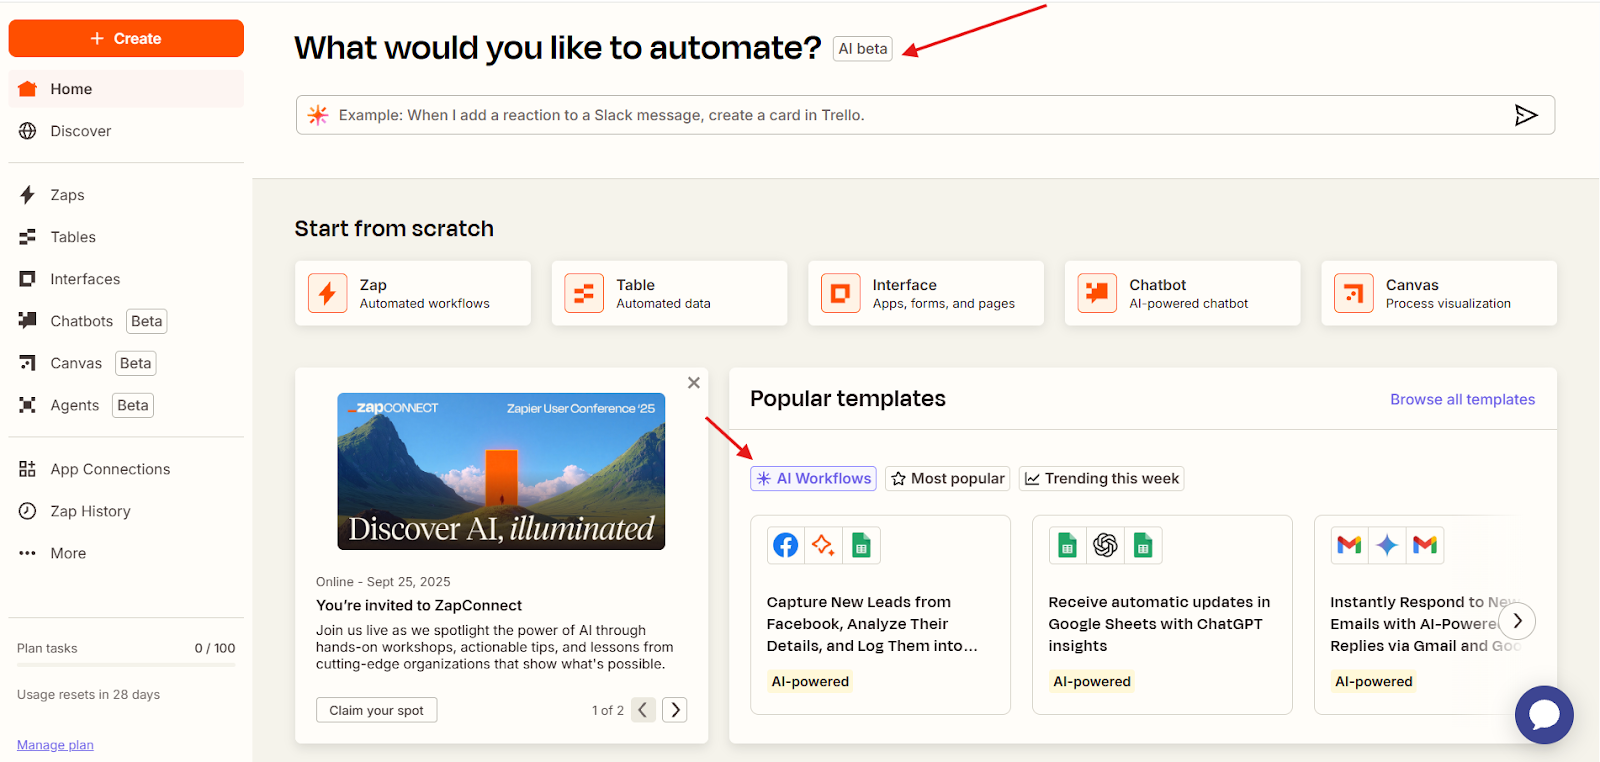Click the Interfaces sidebar icon
Viewport: 1600px width, 762px height.
click(x=28, y=279)
